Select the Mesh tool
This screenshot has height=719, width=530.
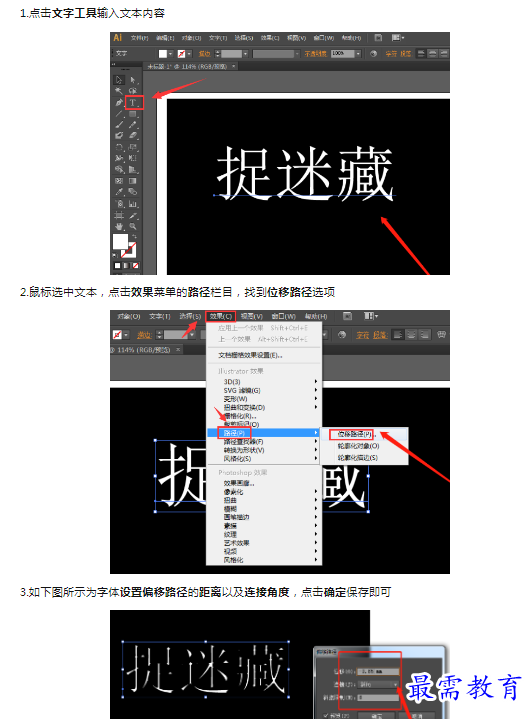(x=119, y=181)
